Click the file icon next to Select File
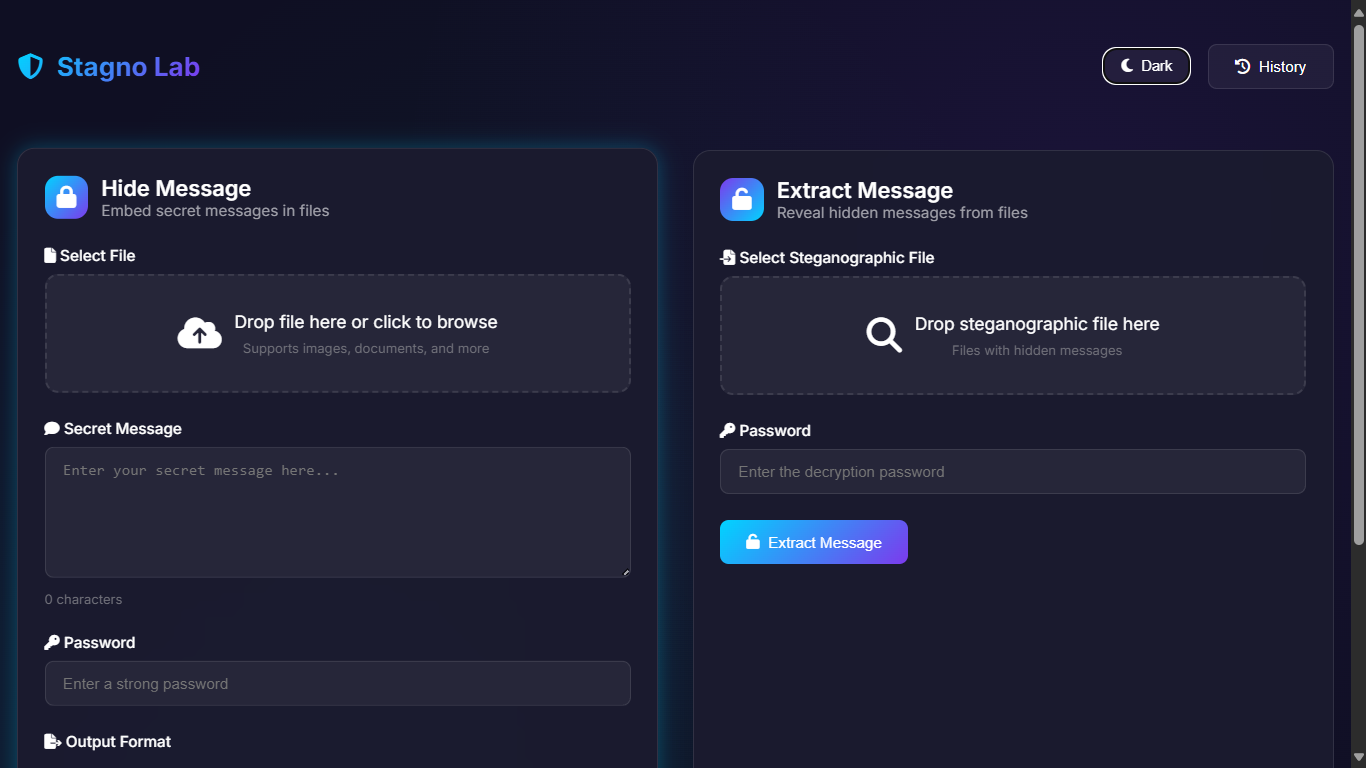The width and height of the screenshot is (1366, 768). pos(50,256)
